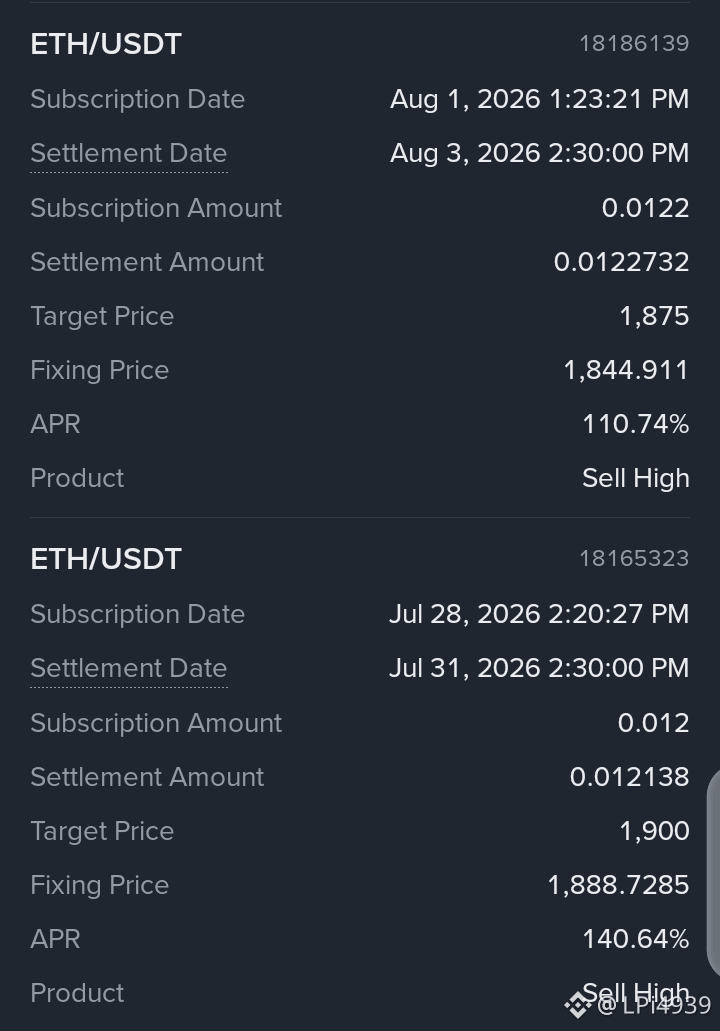Click the Jul 28, 2026 subscription date
The height and width of the screenshot is (1031, 720).
click(539, 614)
